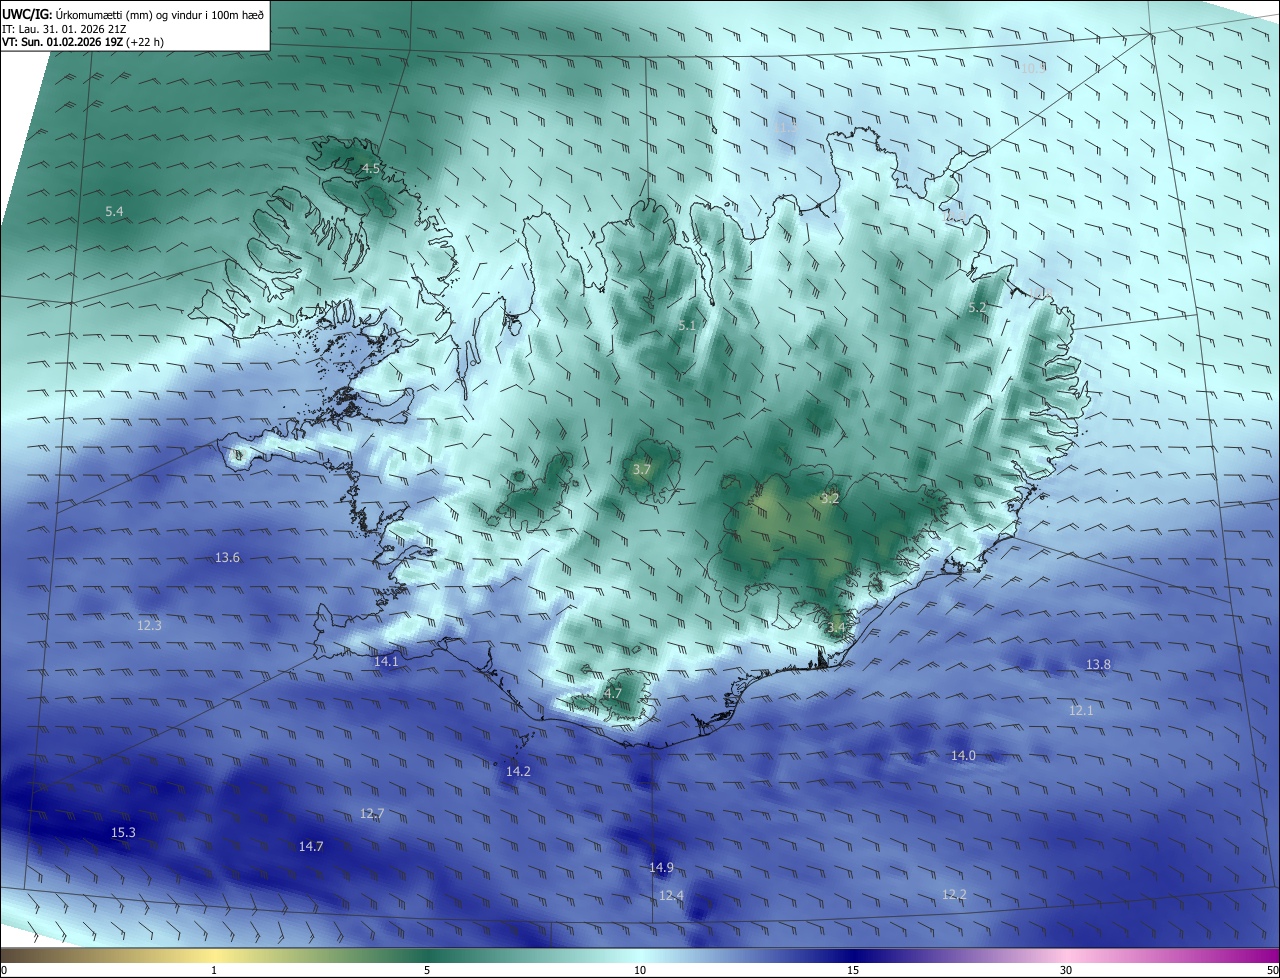Click the 15.3 value label in the southwest
This screenshot has width=1280, height=978.
click(123, 832)
